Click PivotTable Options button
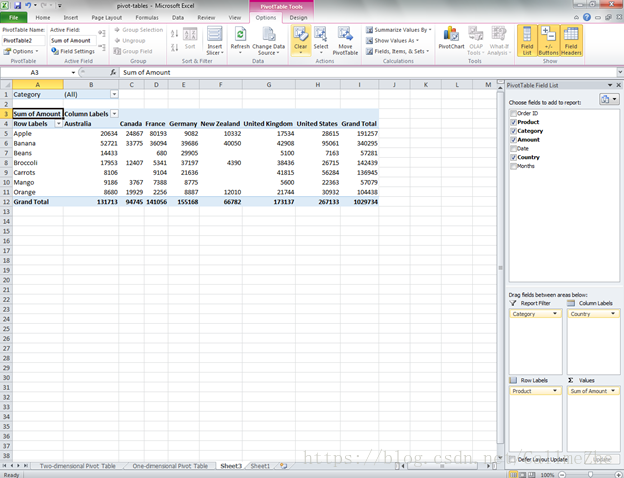624x478 pixels. coord(21,51)
